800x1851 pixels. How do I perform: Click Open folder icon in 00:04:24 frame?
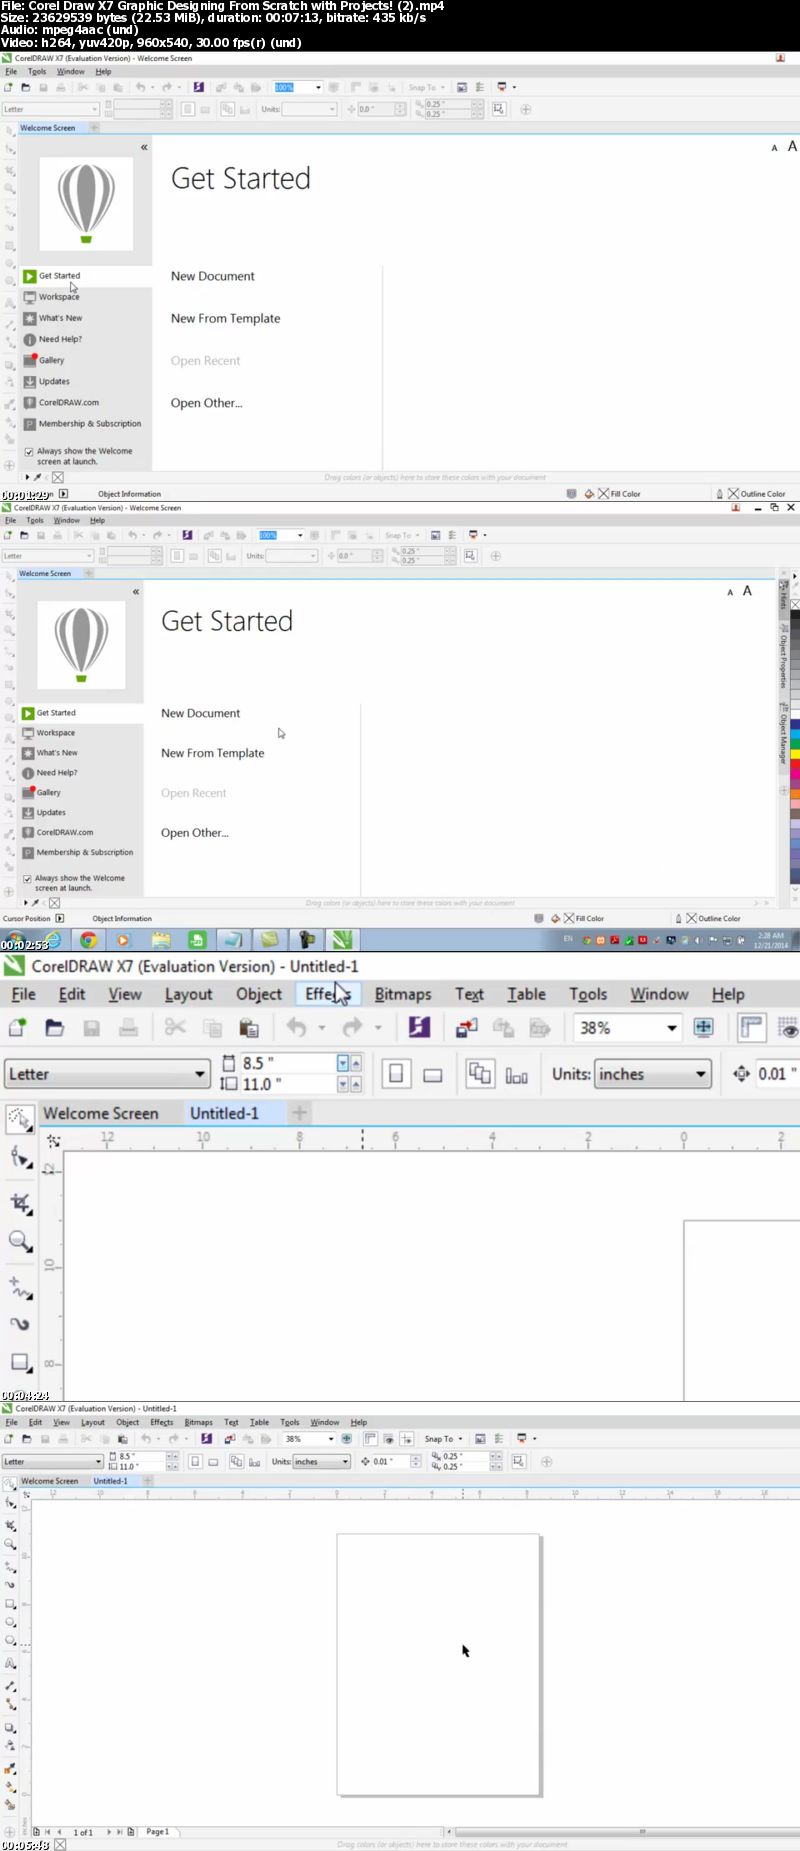(54, 1027)
